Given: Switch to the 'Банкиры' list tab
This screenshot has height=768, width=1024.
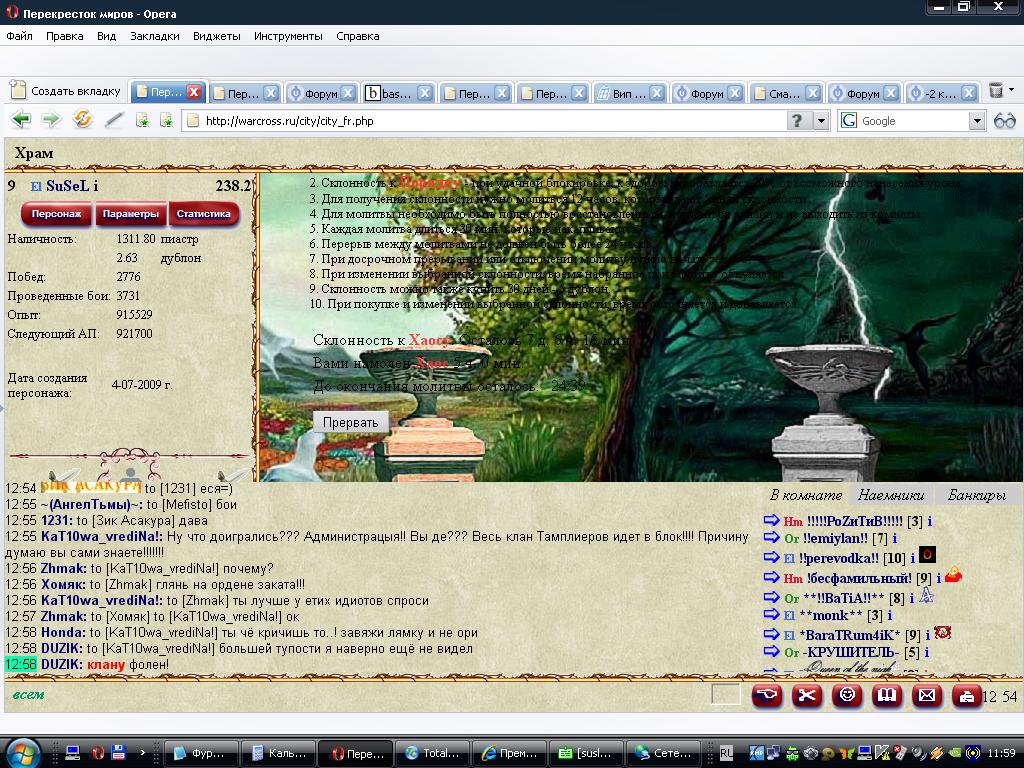Looking at the screenshot, I should pyautogui.click(x=977, y=495).
